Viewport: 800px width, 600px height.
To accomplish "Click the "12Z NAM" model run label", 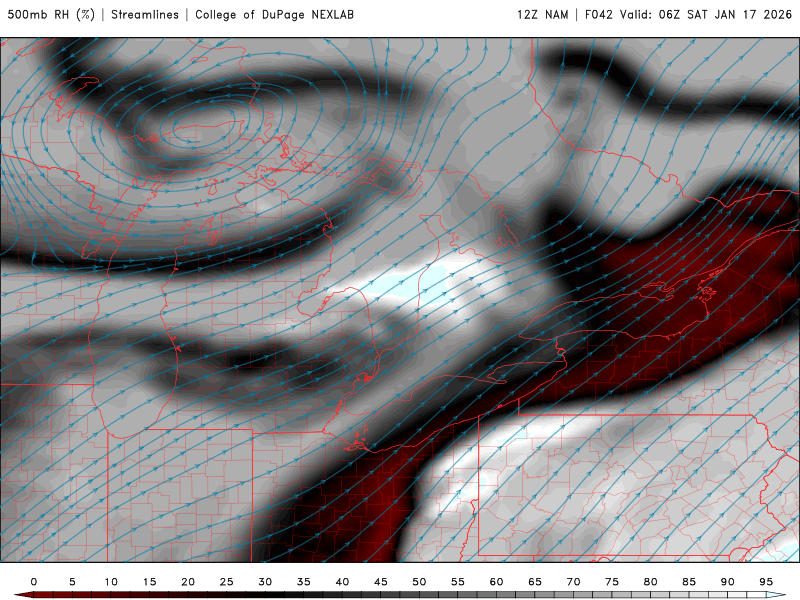I will (543, 15).
